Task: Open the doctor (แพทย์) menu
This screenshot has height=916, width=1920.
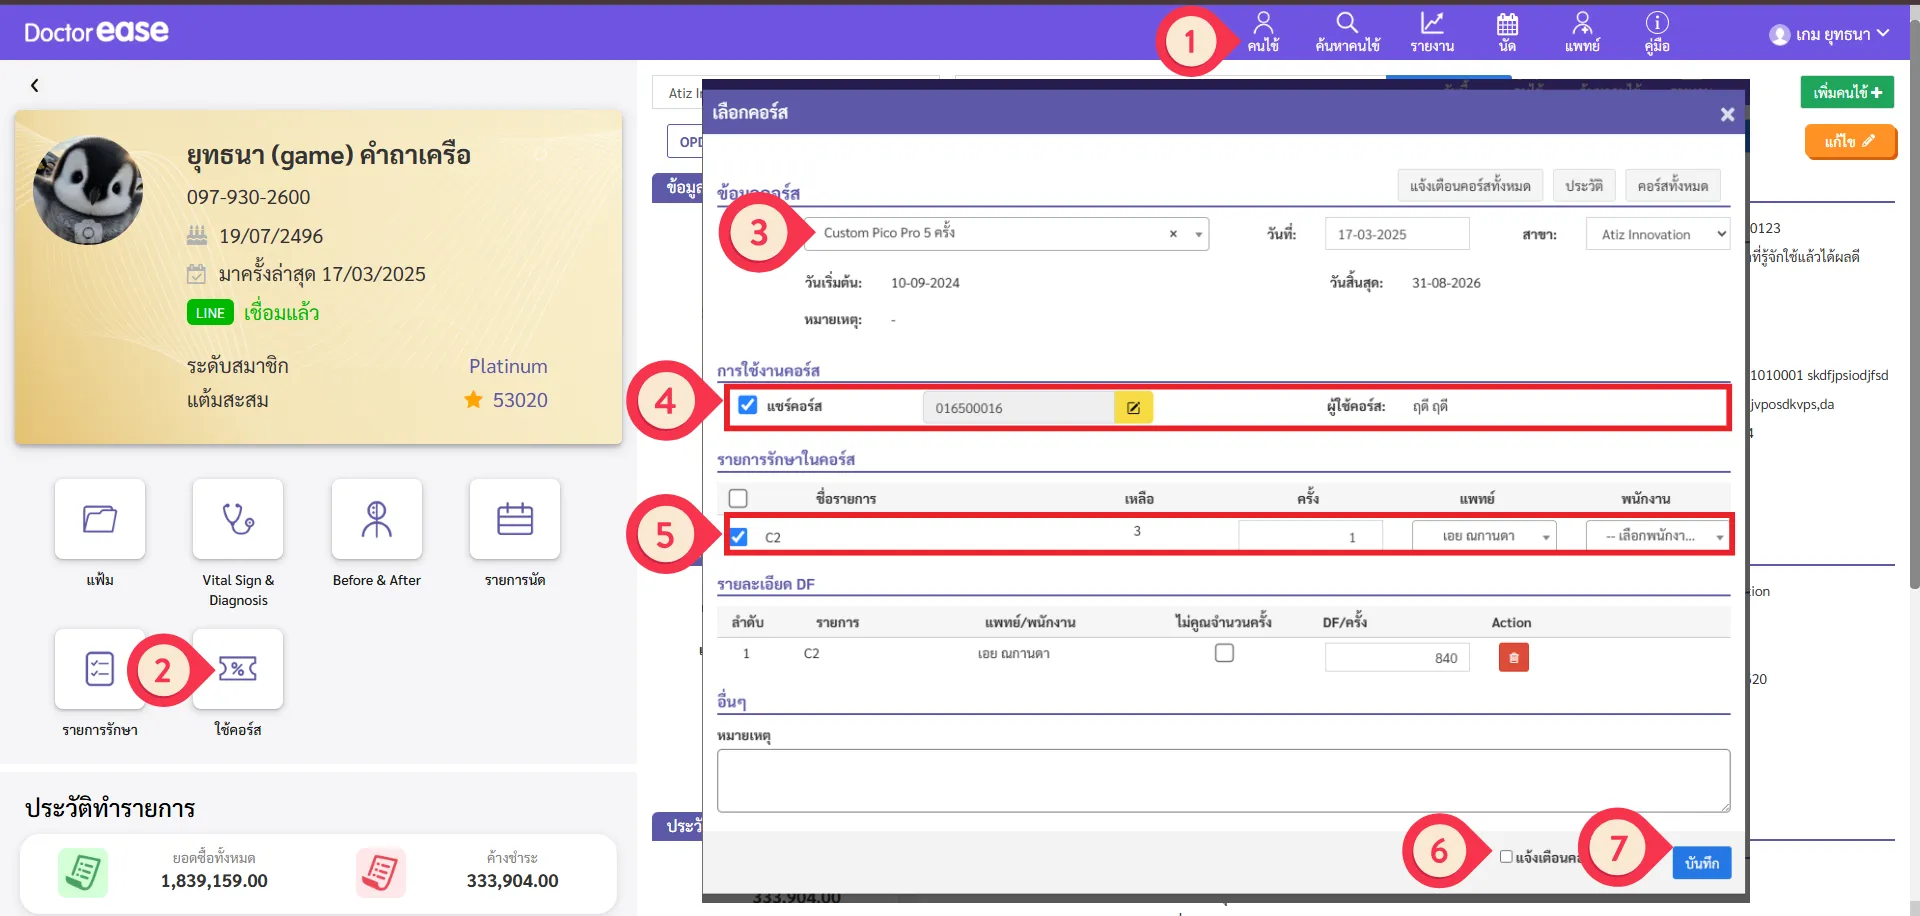Action: click(1582, 32)
